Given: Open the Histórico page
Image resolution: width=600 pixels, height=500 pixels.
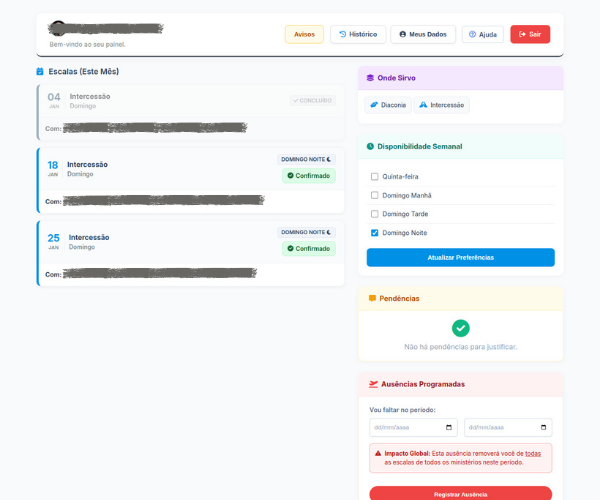Looking at the screenshot, I should [x=357, y=34].
